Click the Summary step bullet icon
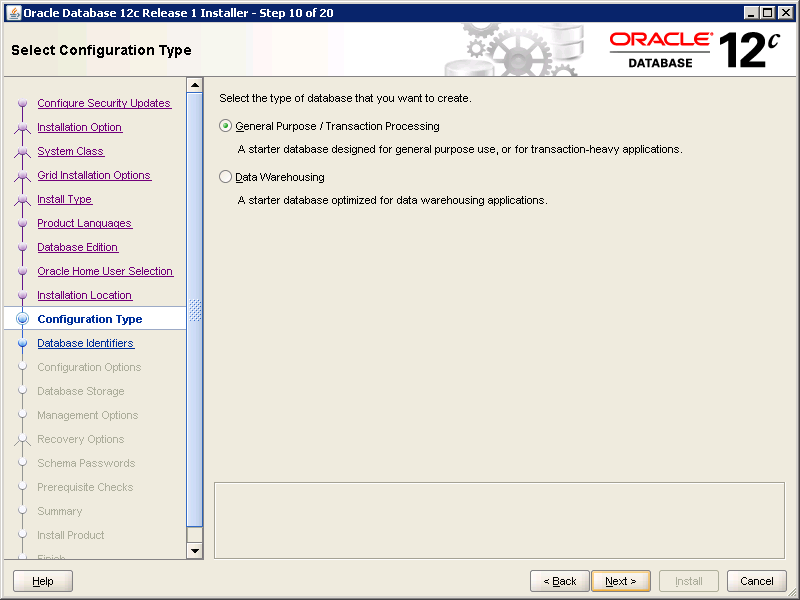The image size is (800, 600). [x=22, y=511]
